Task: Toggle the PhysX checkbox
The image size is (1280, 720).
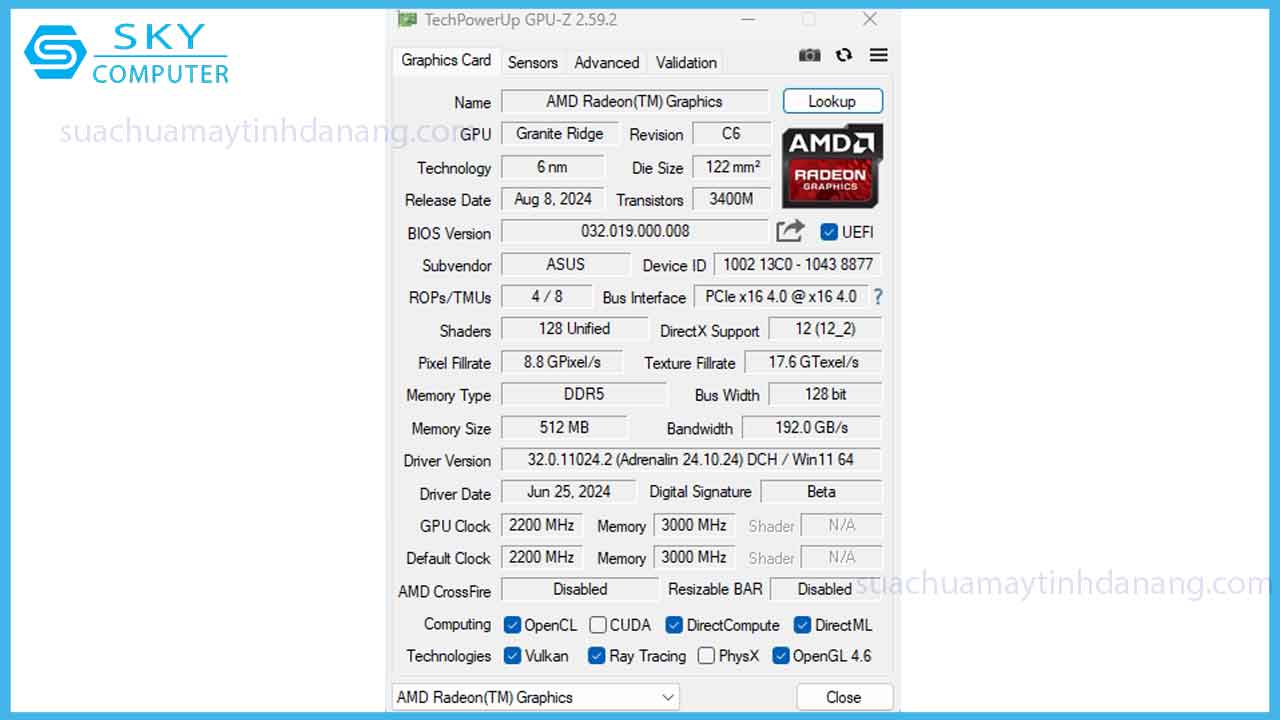Action: (x=706, y=656)
